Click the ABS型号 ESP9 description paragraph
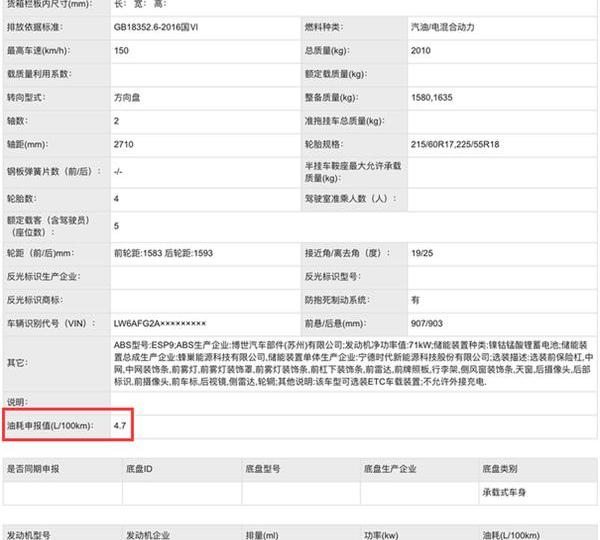 354,363
